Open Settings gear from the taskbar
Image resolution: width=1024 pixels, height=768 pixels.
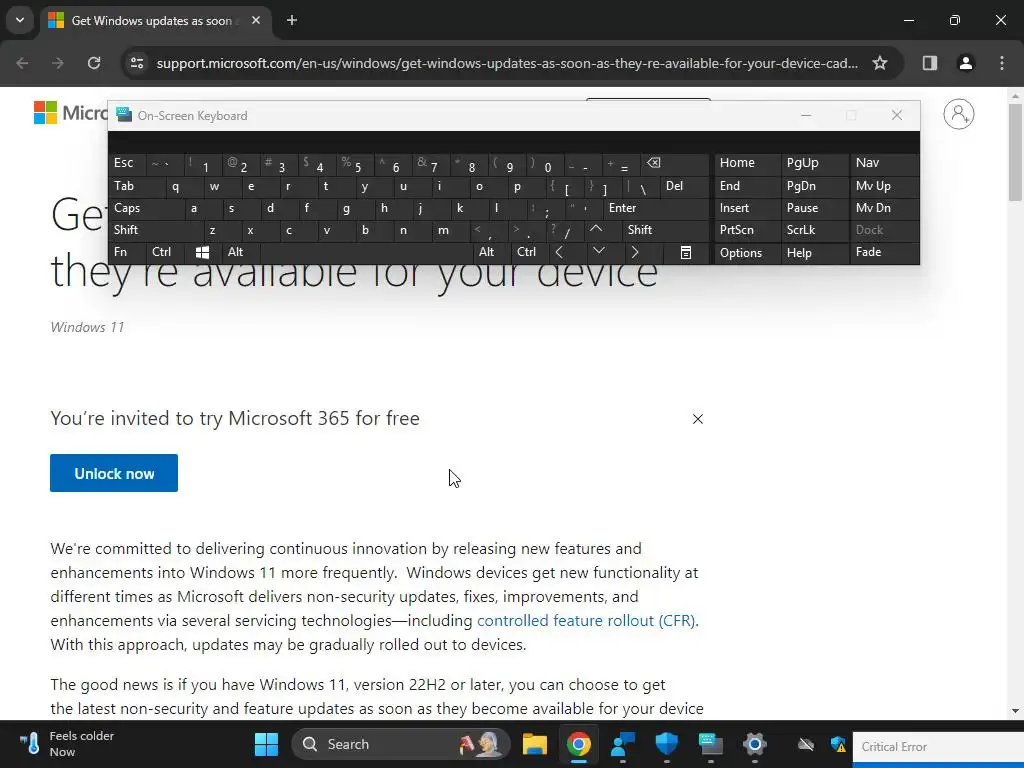754,744
